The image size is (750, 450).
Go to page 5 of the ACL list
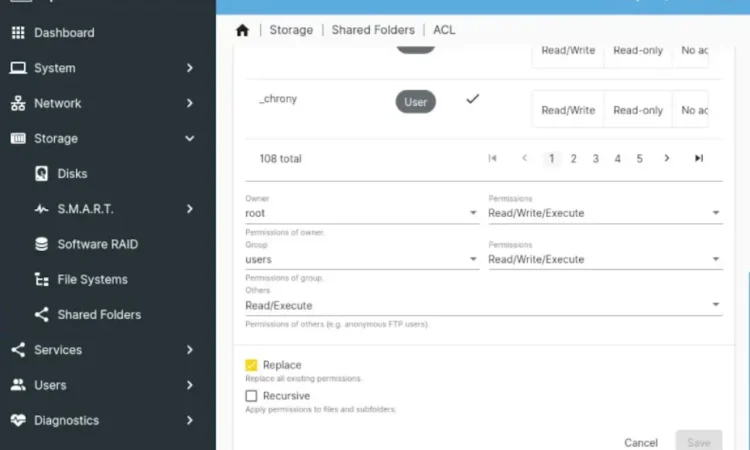(x=640, y=159)
